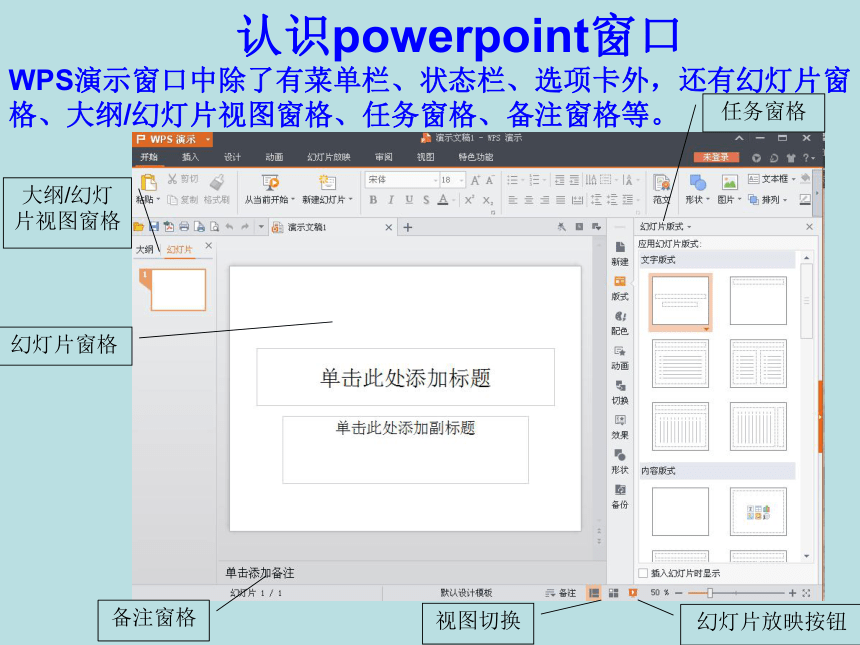Align text right in ribbon

pyautogui.click(x=545, y=200)
